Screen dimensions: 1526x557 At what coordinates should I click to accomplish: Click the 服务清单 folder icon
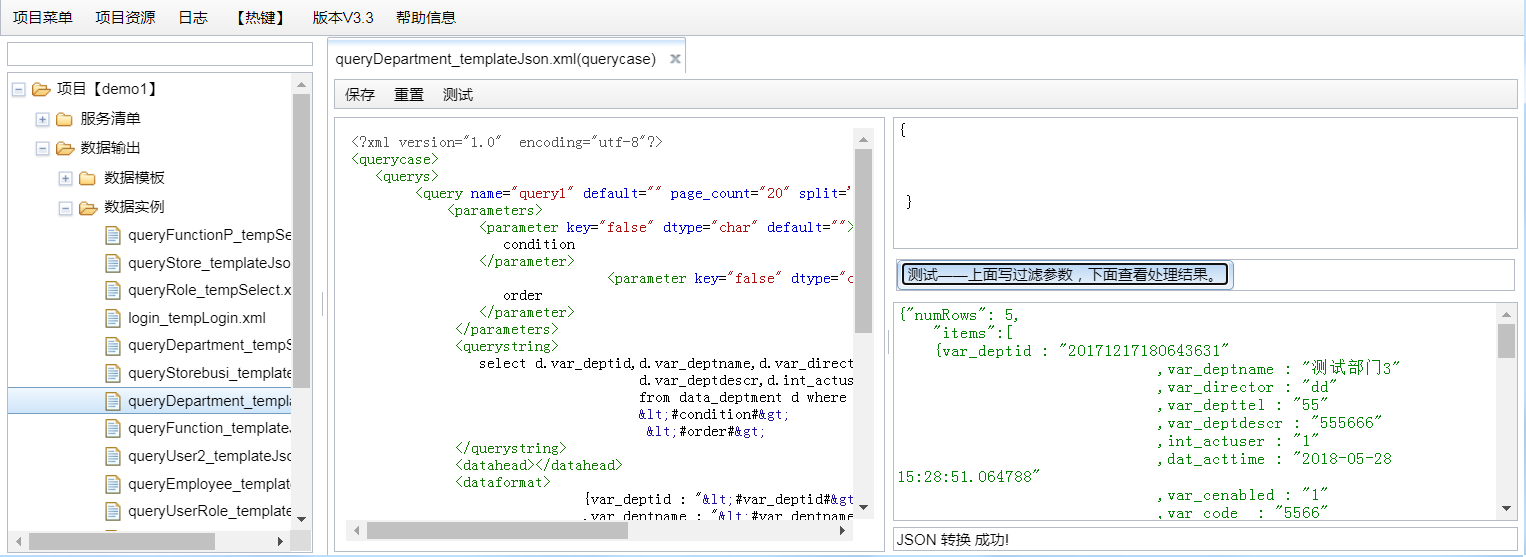click(65, 119)
